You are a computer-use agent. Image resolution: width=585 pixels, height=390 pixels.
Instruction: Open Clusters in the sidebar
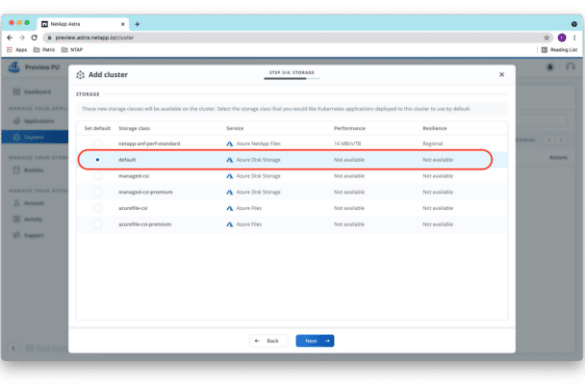click(x=35, y=137)
